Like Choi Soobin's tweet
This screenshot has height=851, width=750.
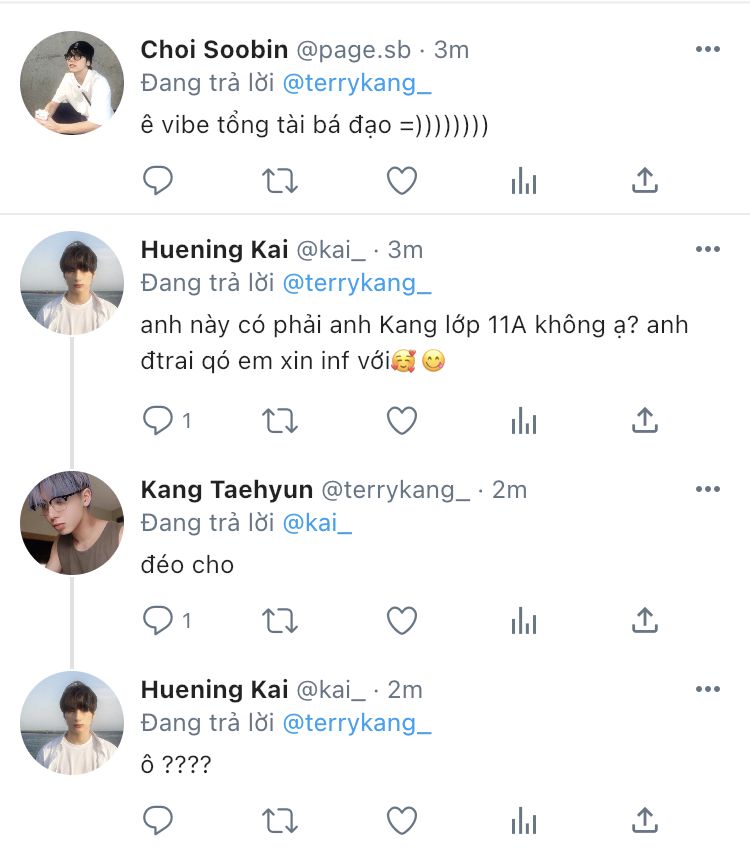click(x=402, y=180)
